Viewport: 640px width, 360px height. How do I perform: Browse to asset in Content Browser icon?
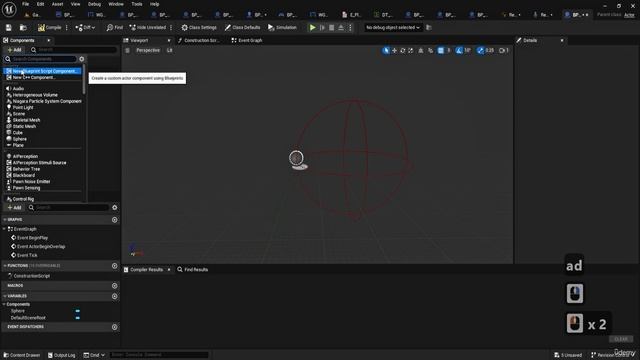point(23,27)
